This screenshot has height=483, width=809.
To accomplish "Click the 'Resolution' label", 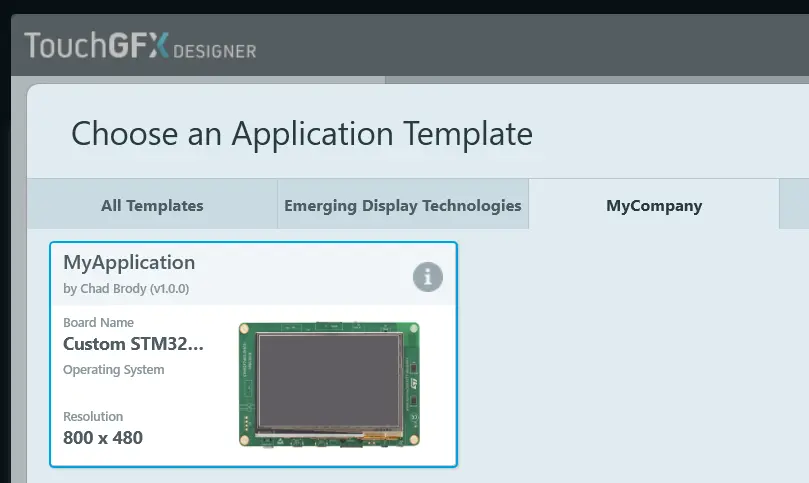I will [x=93, y=416].
